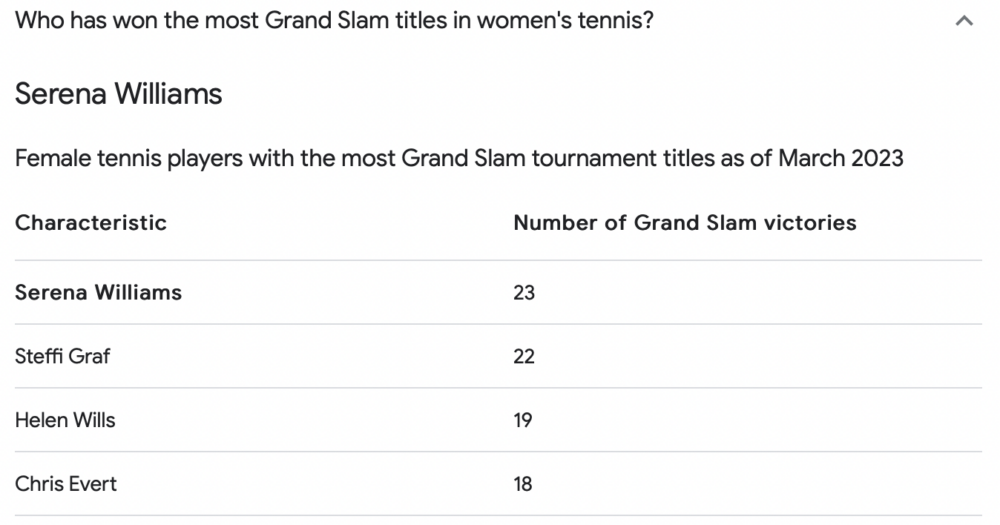Image resolution: width=1000 pixels, height=525 pixels.
Task: Collapse the Grand Slam question with the chevron
Action: (964, 20)
